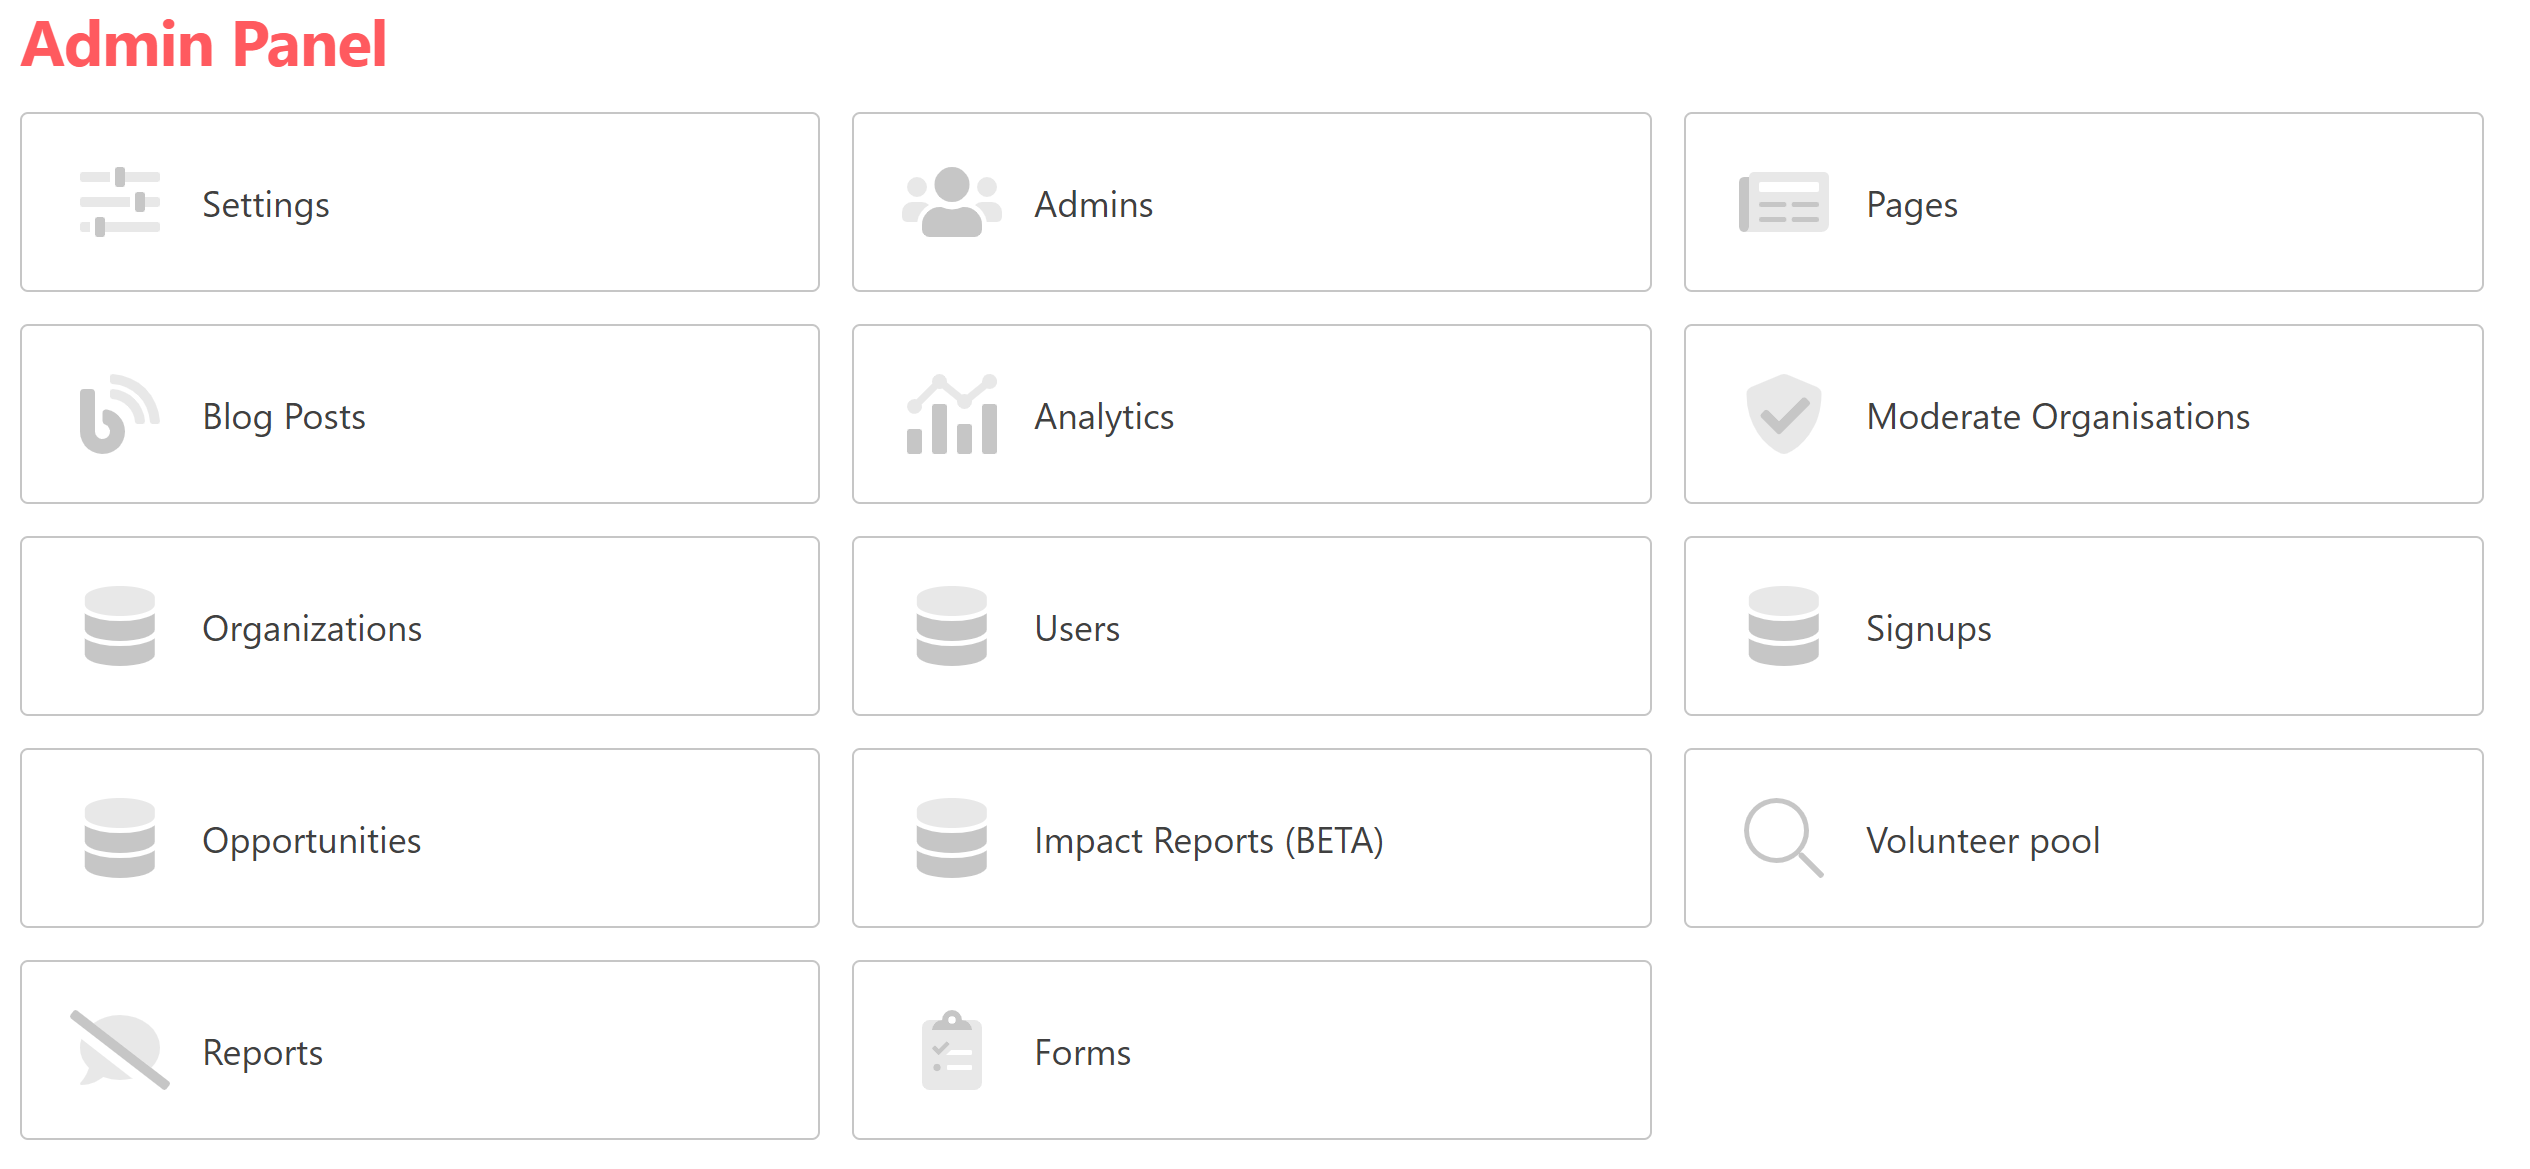Open the Analytics link text
The height and width of the screenshot is (1169, 2530).
click(x=1103, y=416)
